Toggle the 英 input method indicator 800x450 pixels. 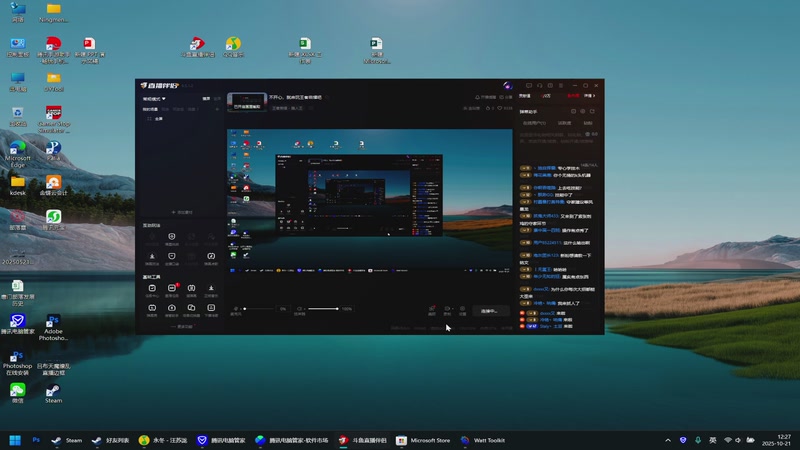click(712, 440)
